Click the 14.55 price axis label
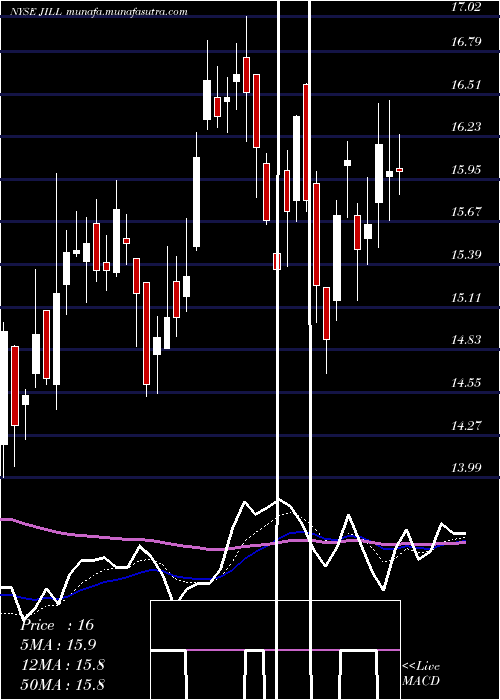Viewport: 500px width, 700px height. [467, 383]
